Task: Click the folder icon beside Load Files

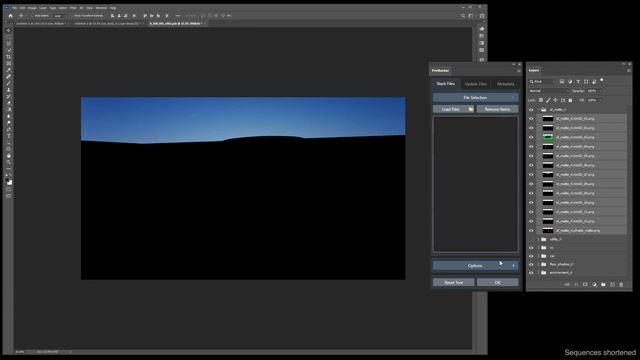Action: (x=471, y=109)
